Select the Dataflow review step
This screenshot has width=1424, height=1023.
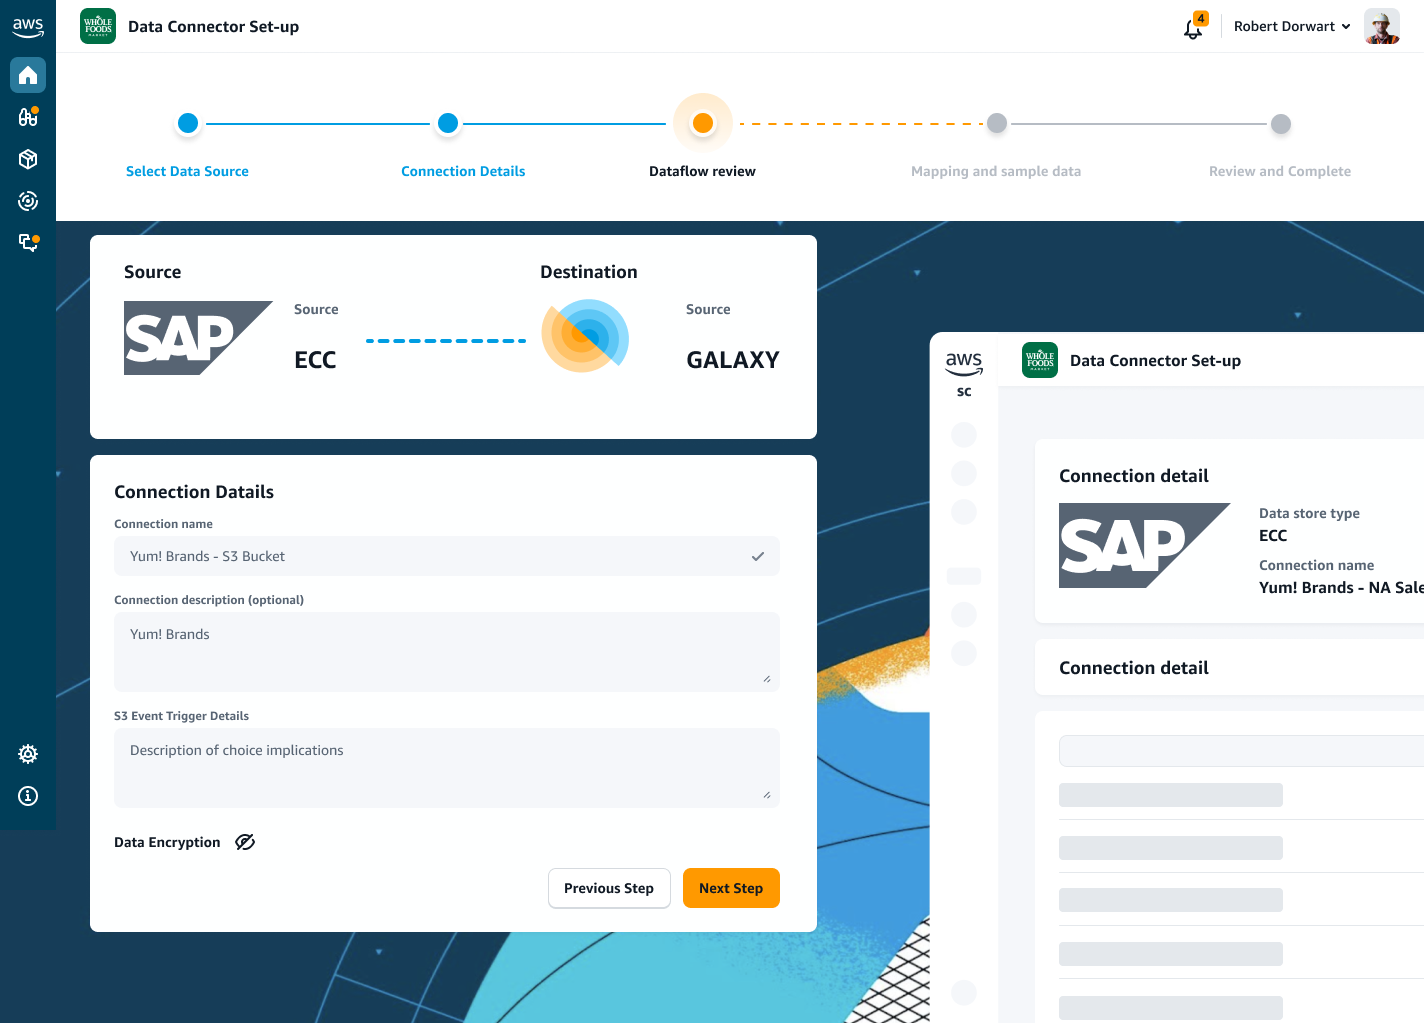coord(702,171)
